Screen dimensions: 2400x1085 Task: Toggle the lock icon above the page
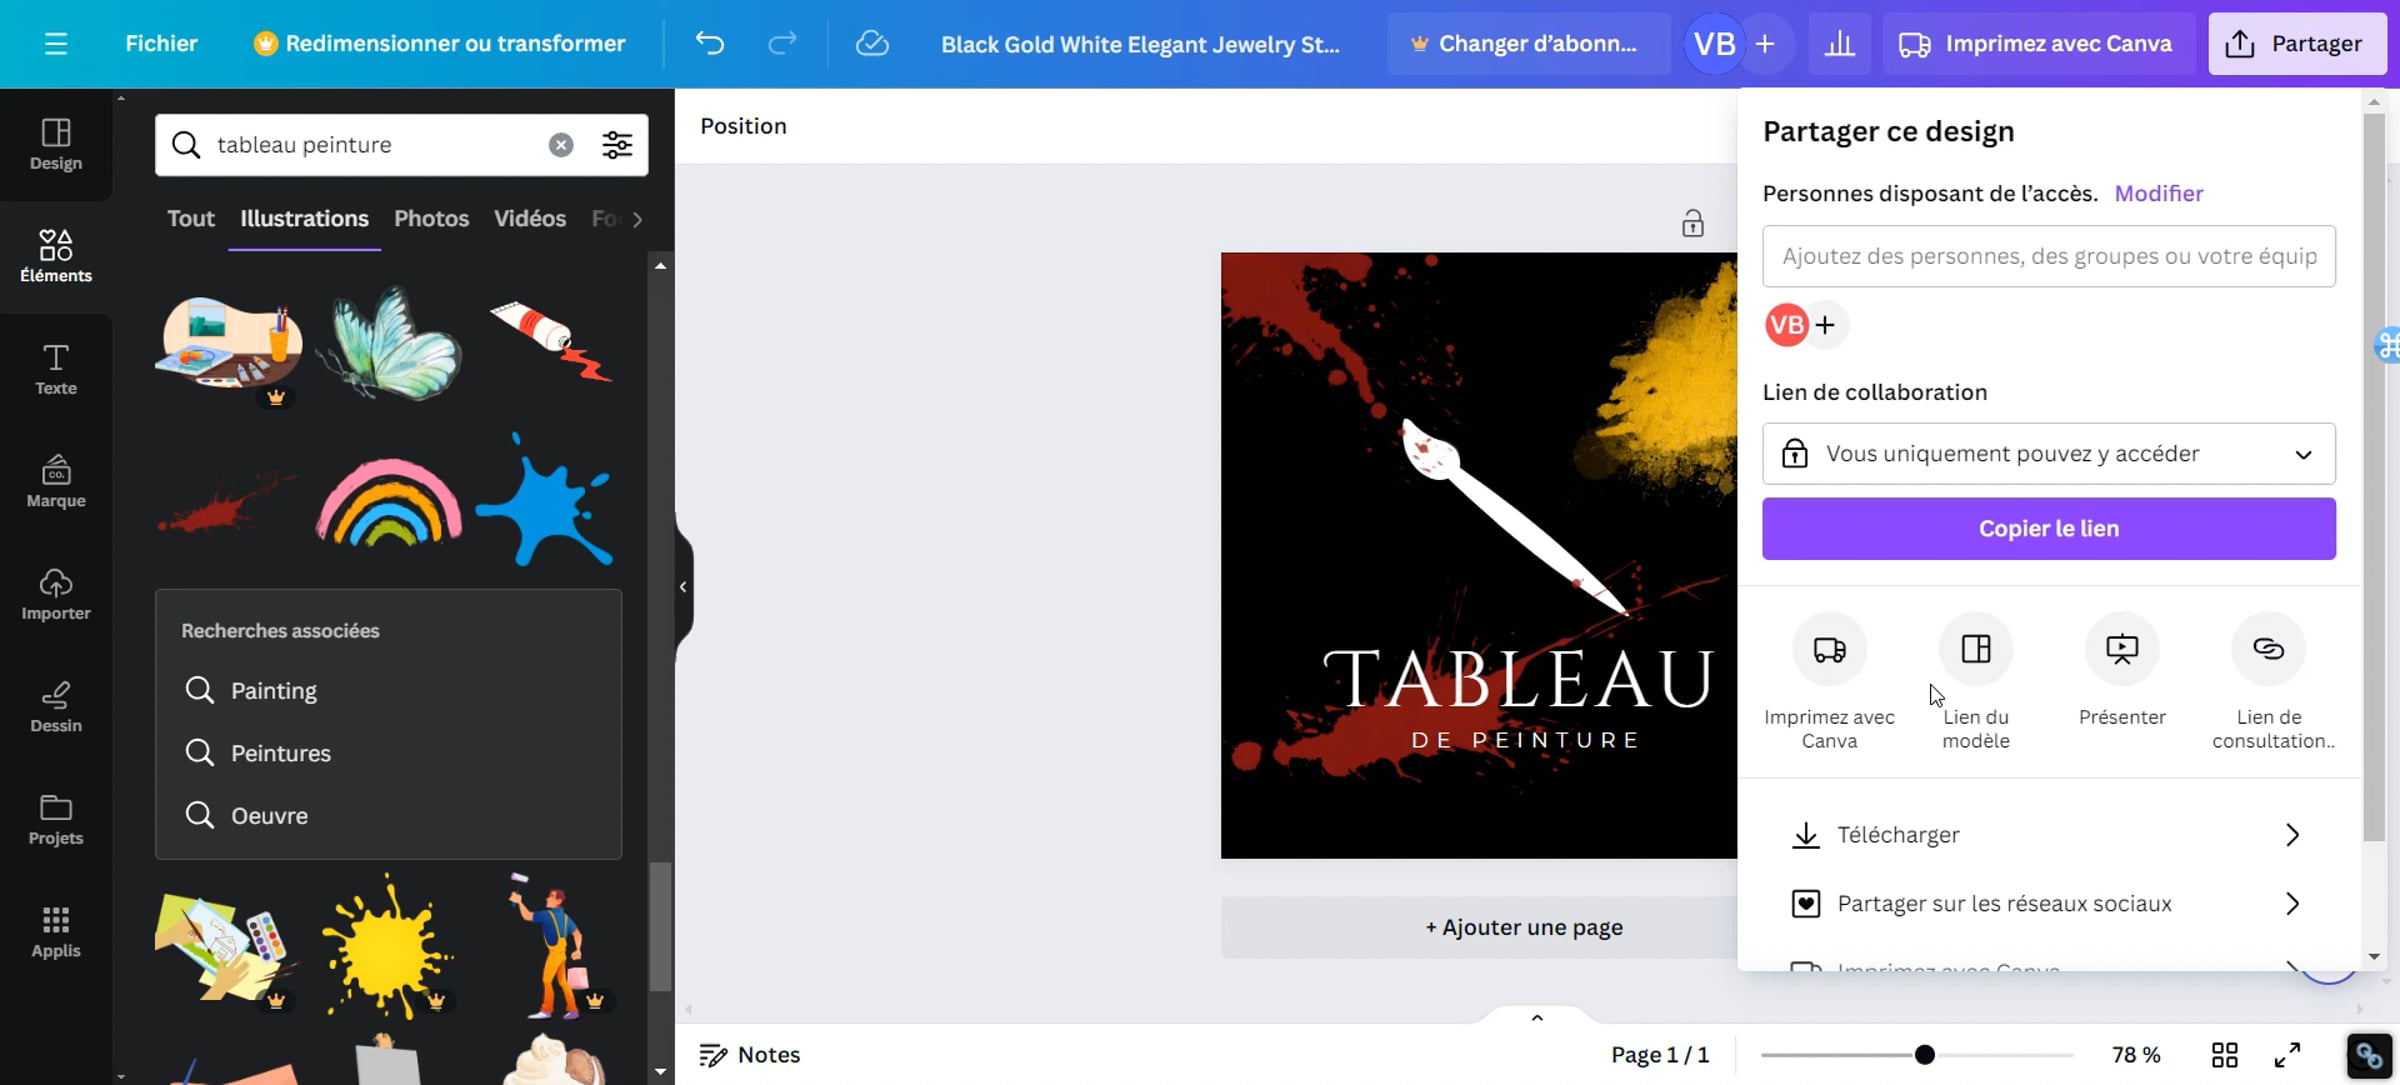coord(1692,223)
